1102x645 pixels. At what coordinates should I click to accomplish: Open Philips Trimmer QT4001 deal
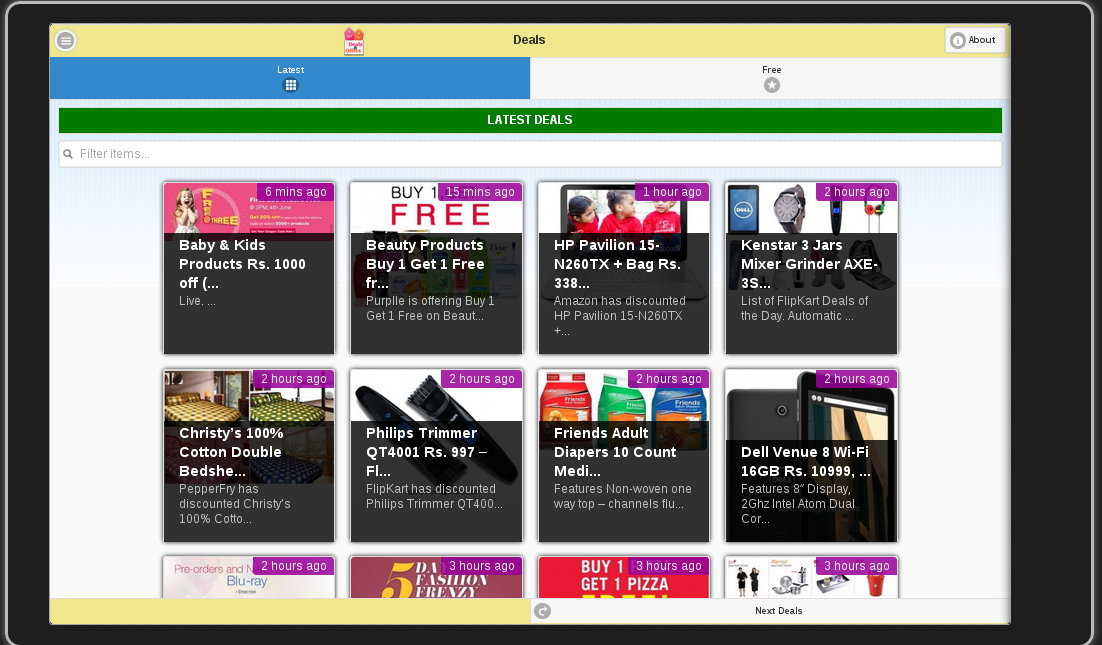coord(436,456)
